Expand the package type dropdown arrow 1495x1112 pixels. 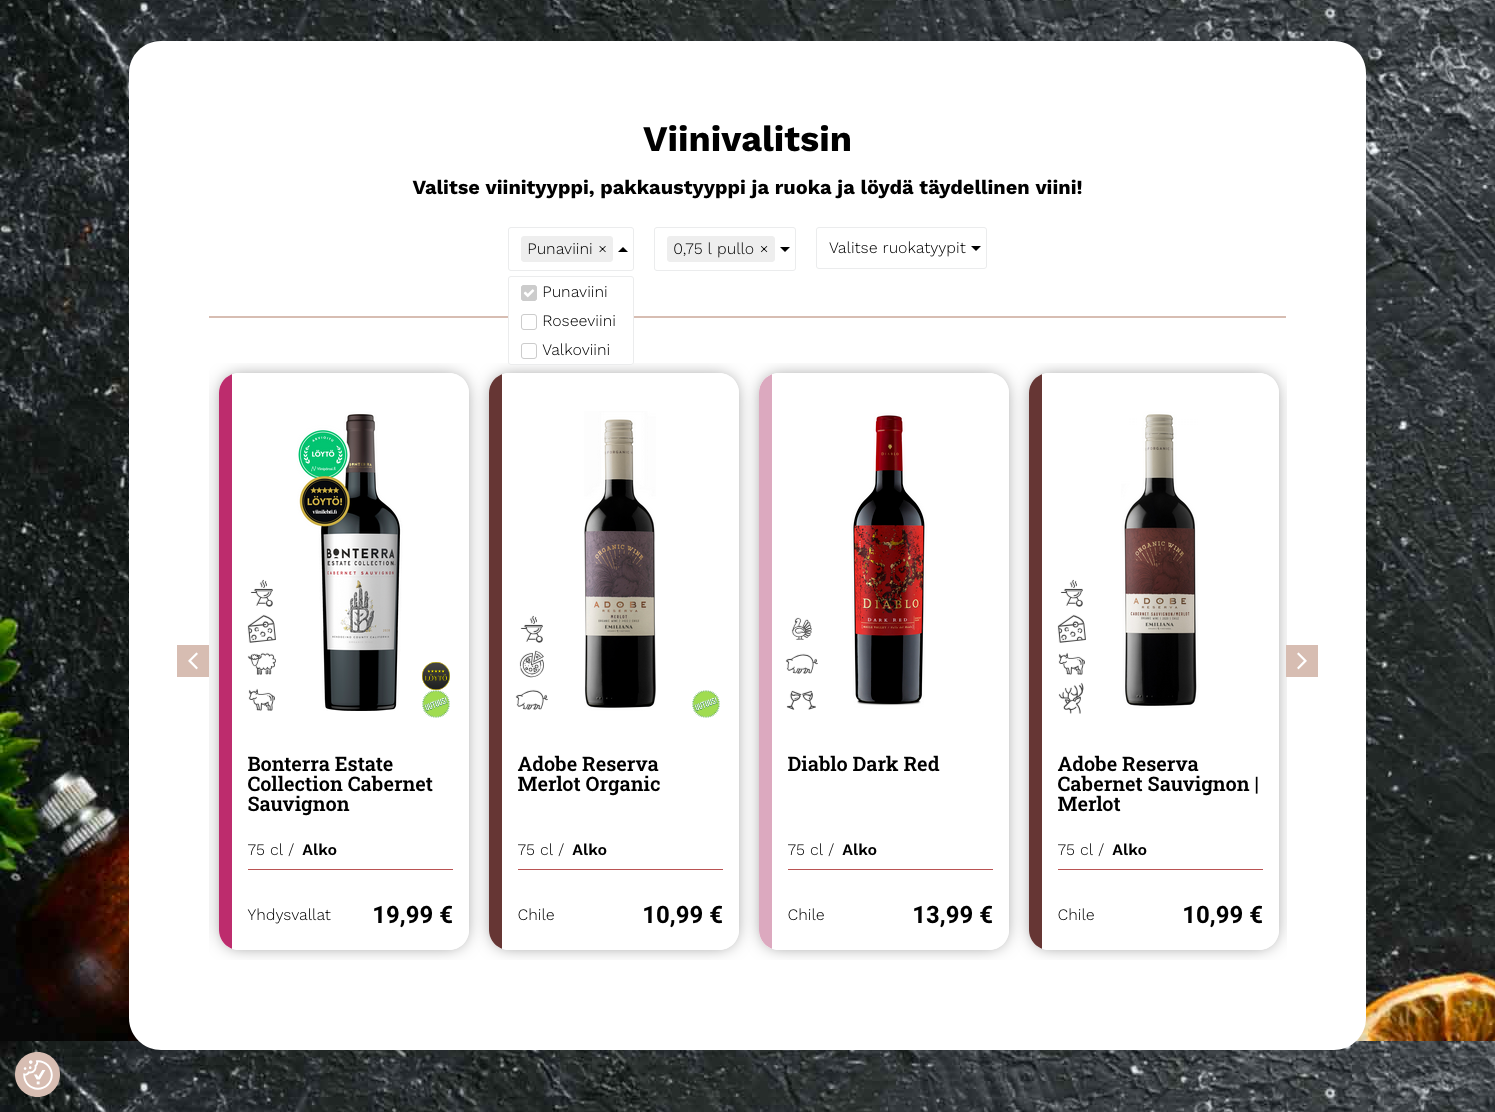[785, 249]
